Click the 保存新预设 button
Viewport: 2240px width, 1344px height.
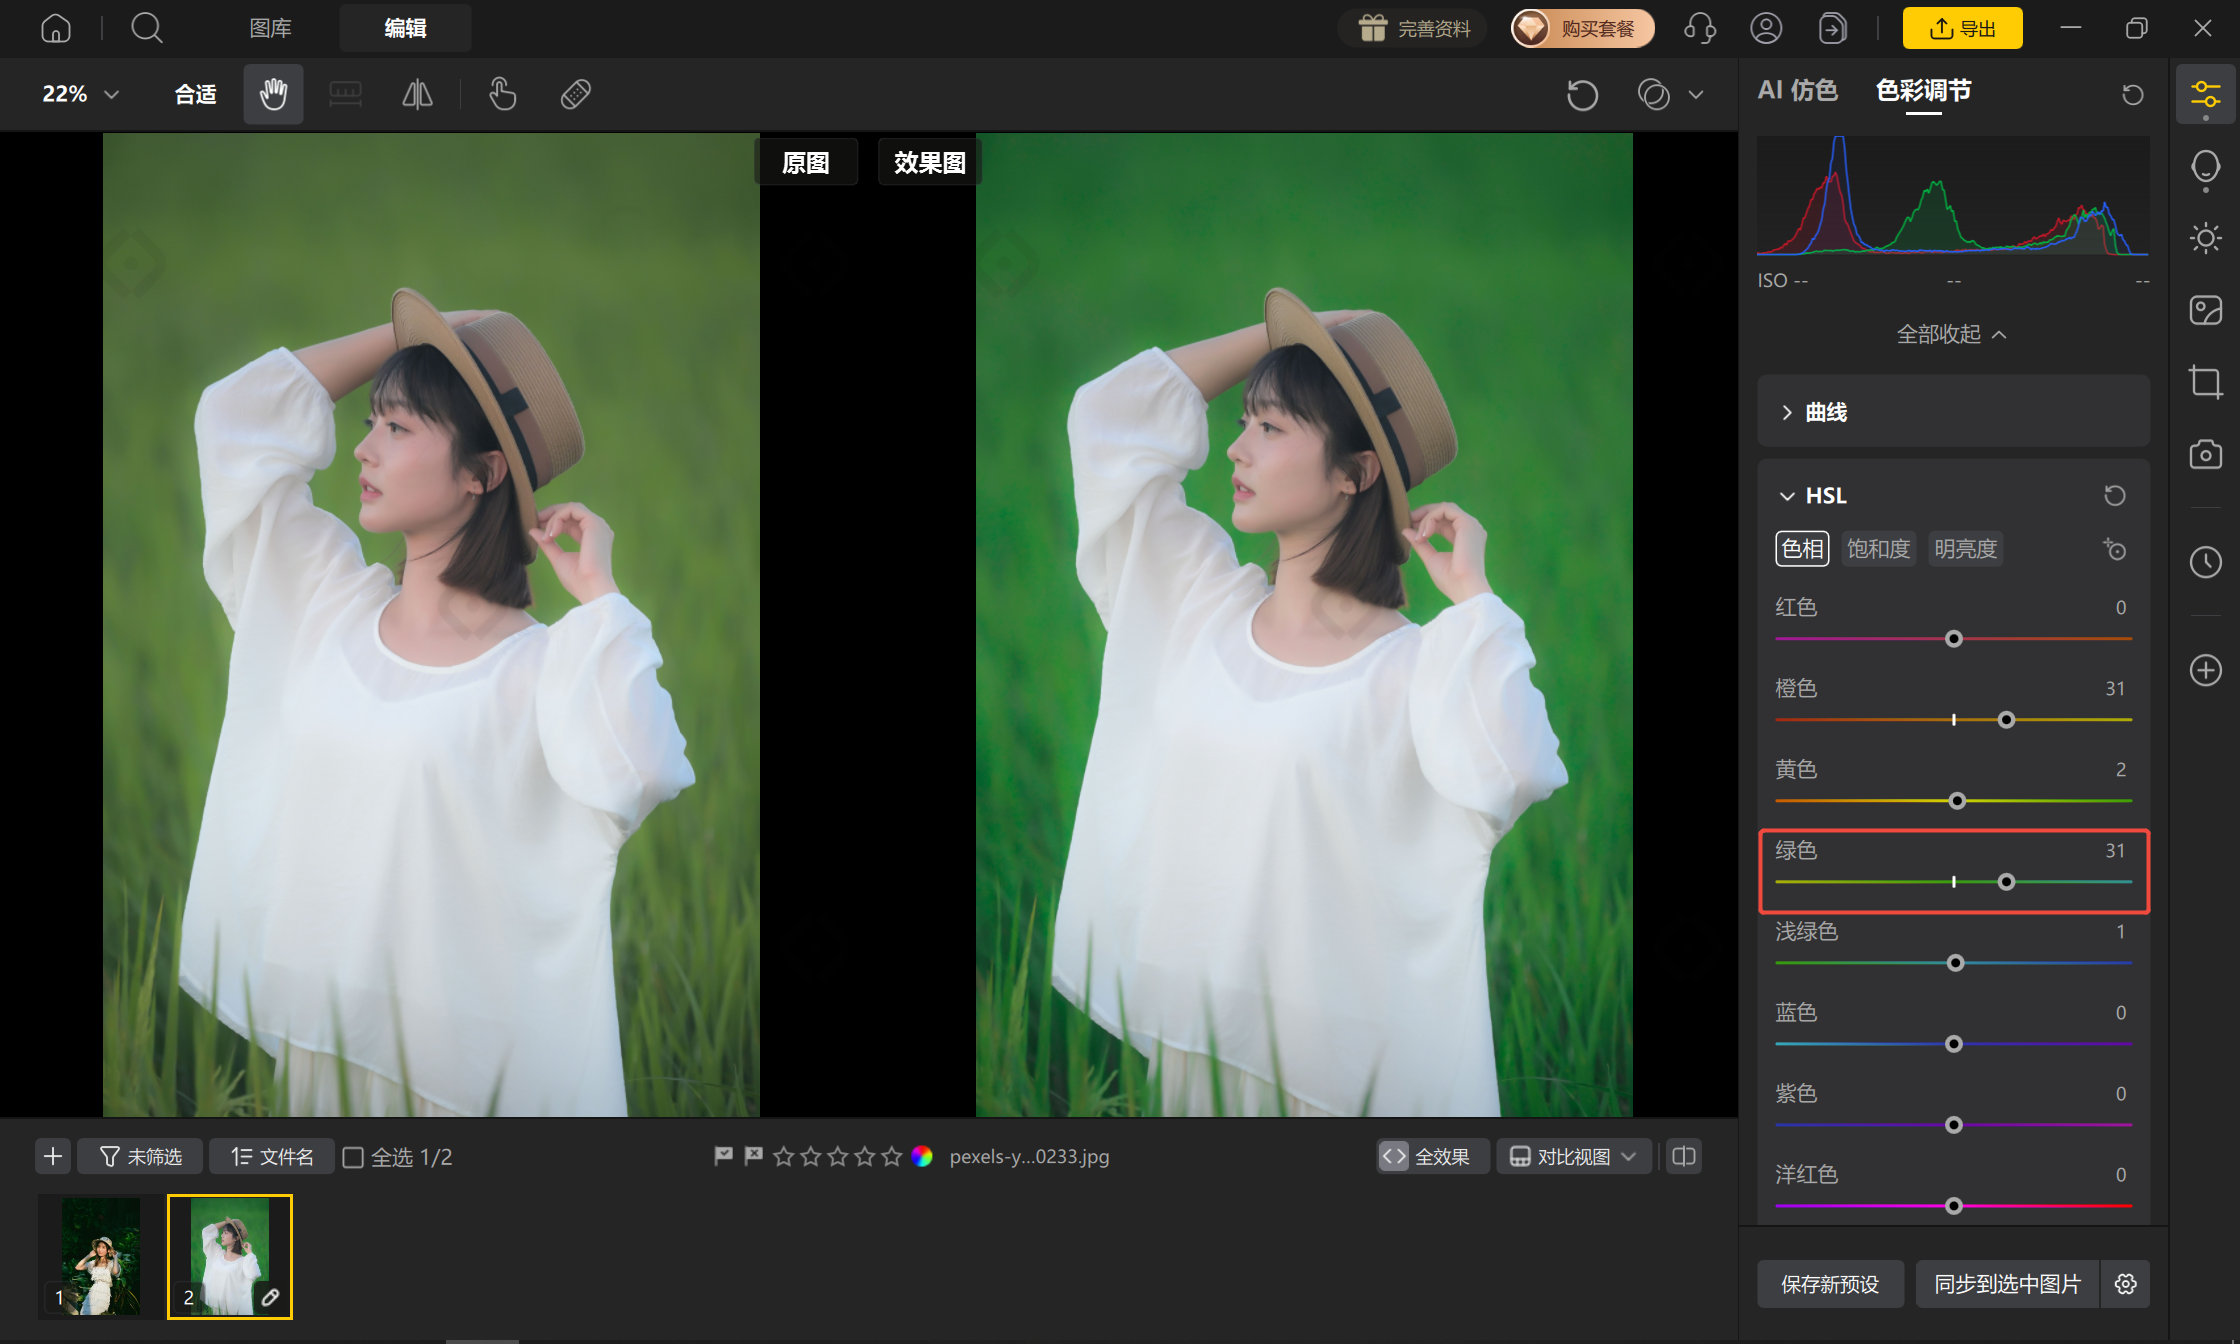(x=1830, y=1284)
